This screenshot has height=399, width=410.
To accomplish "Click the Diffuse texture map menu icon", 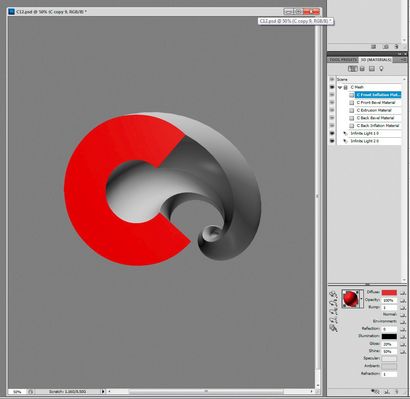I will [x=403, y=293].
